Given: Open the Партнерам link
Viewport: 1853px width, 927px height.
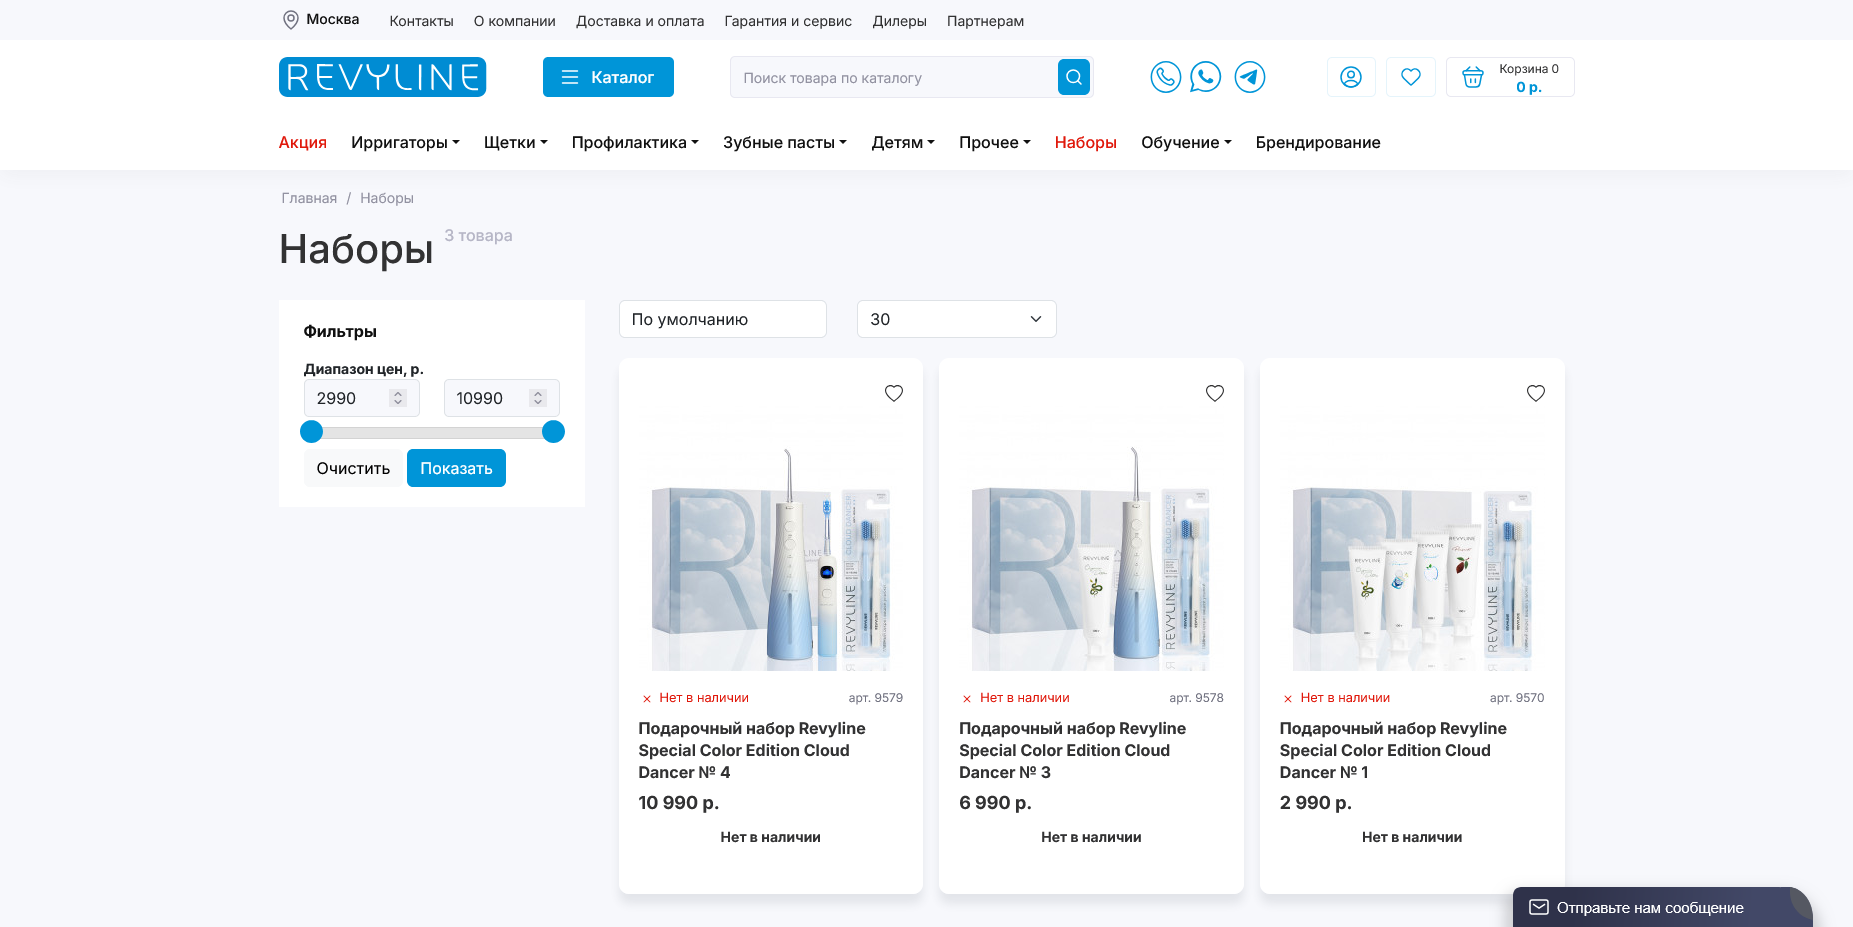Looking at the screenshot, I should click(x=985, y=21).
